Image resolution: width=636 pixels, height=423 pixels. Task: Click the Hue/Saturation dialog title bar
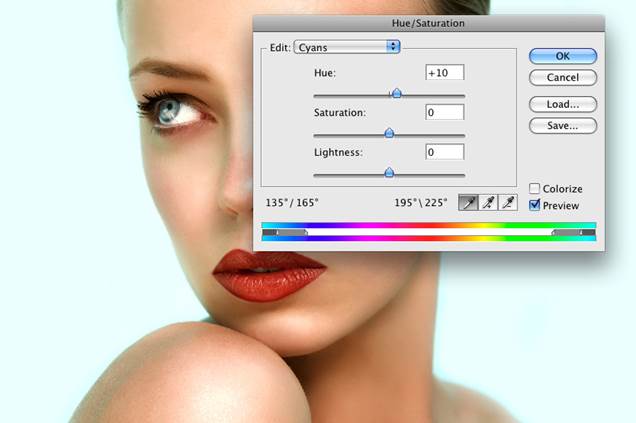pyautogui.click(x=428, y=23)
